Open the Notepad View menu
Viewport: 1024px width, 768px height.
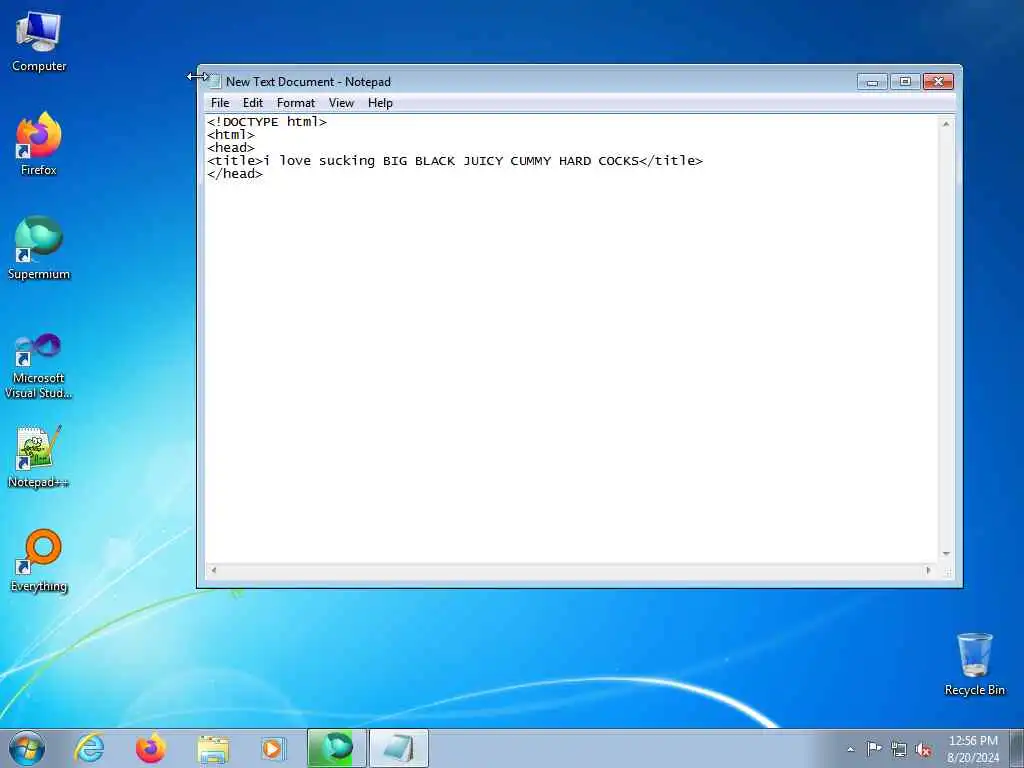tap(341, 103)
